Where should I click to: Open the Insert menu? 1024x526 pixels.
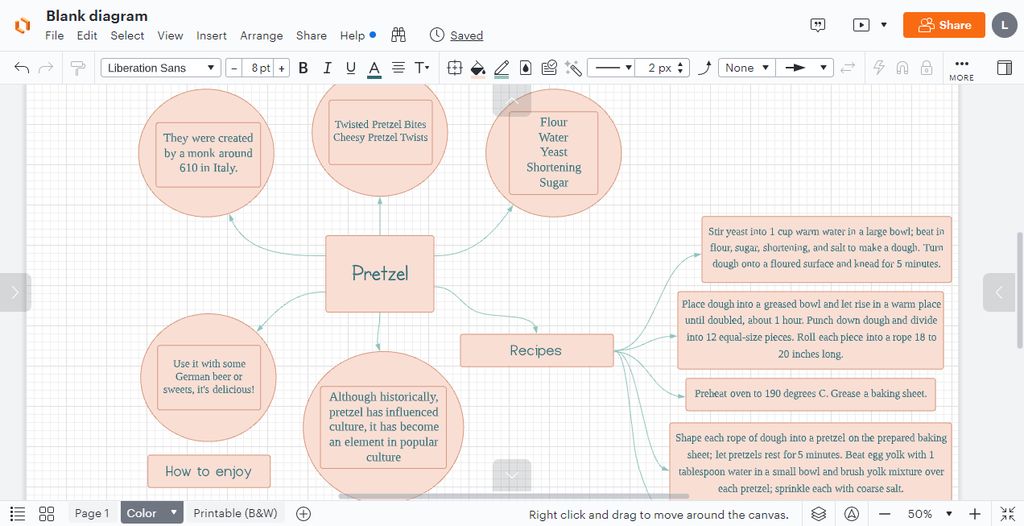pyautogui.click(x=212, y=36)
